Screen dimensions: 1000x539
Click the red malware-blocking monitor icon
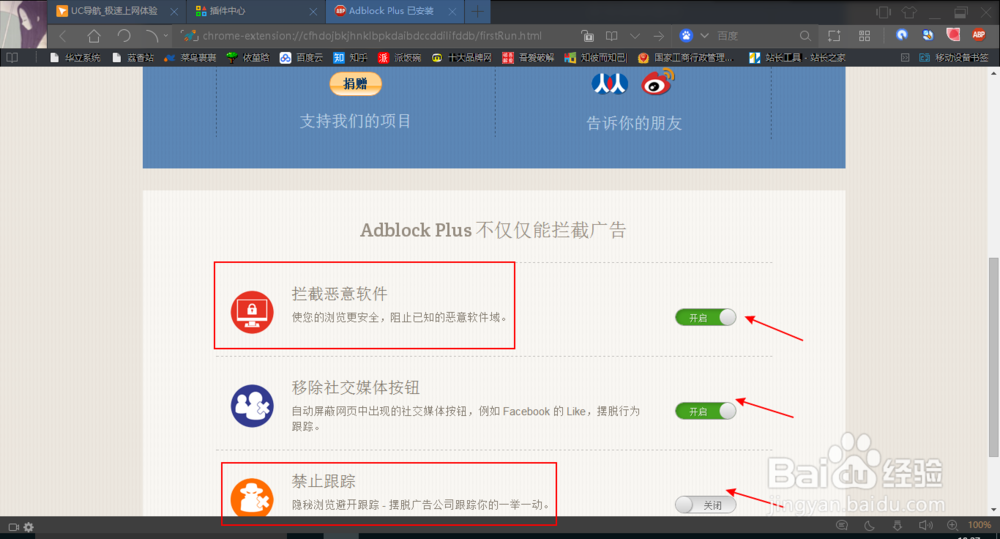point(252,312)
